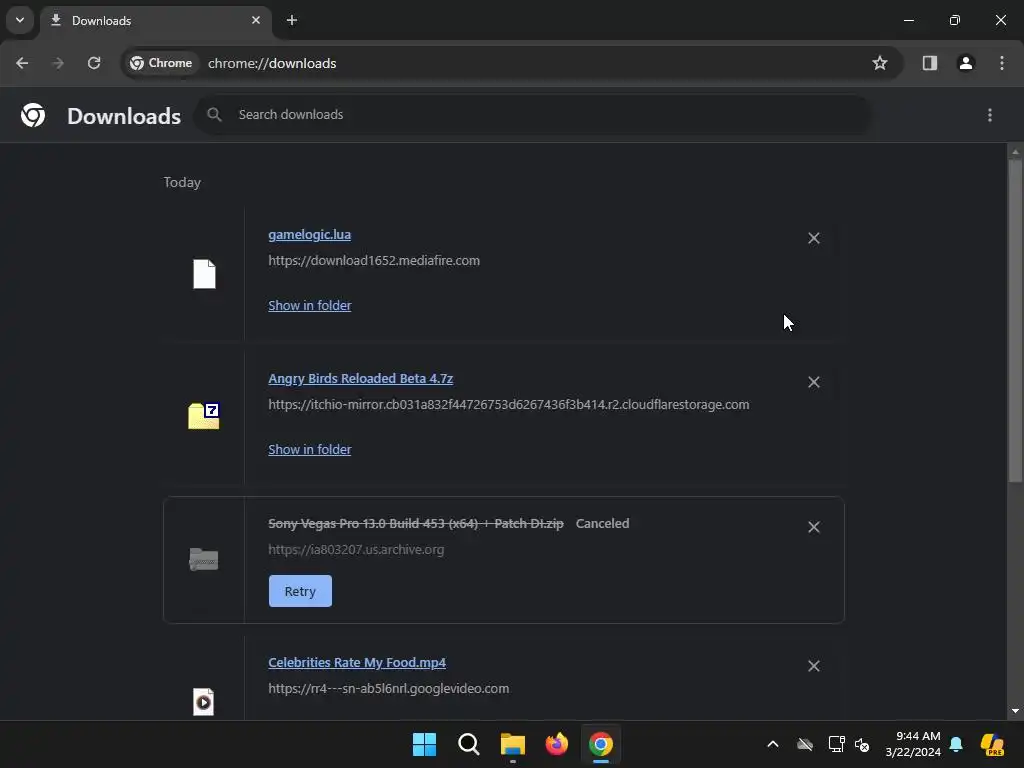1024x768 pixels.
Task: Select the Downloads browser tab
Action: pos(155,21)
